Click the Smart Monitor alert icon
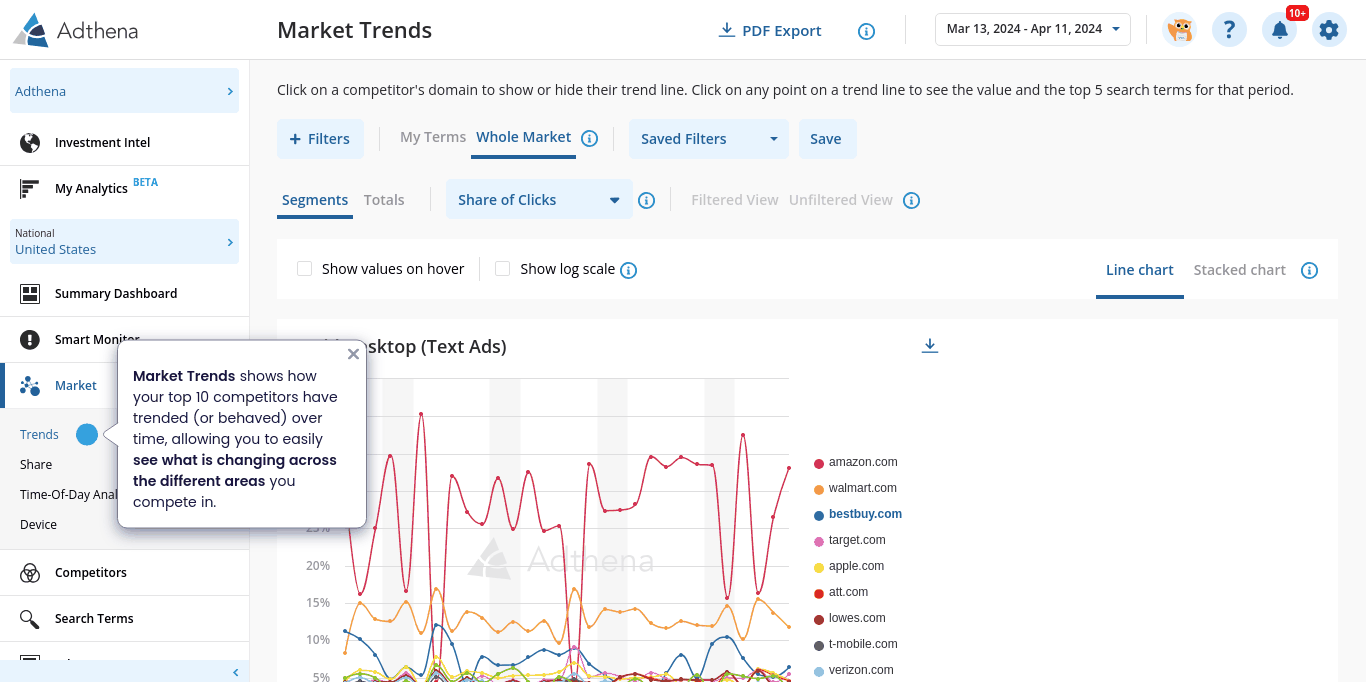Image resolution: width=1366 pixels, height=682 pixels. (x=30, y=340)
